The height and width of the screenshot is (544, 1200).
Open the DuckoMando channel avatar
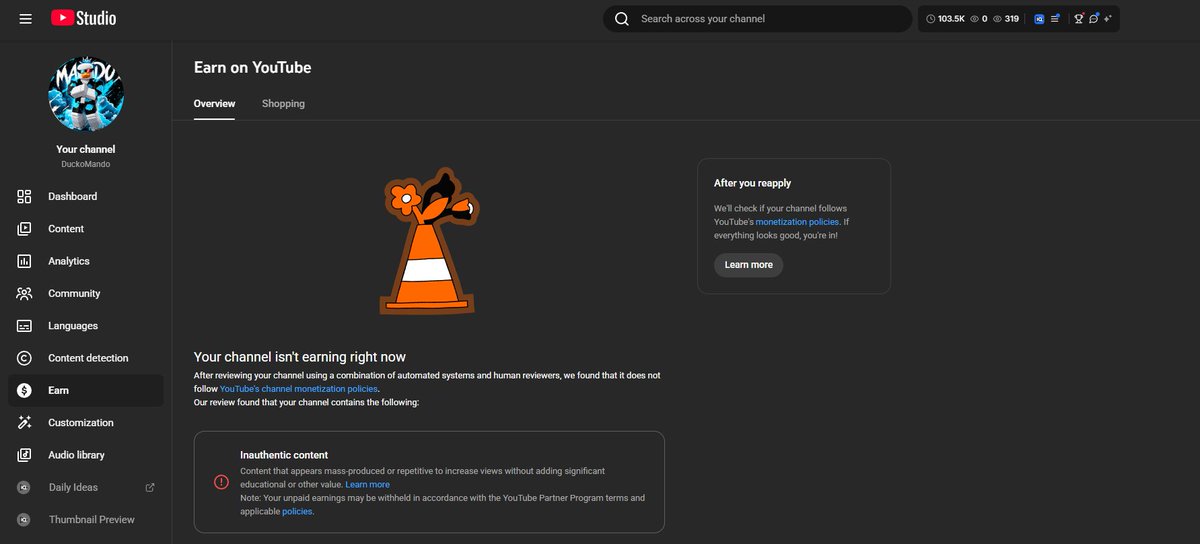point(86,94)
